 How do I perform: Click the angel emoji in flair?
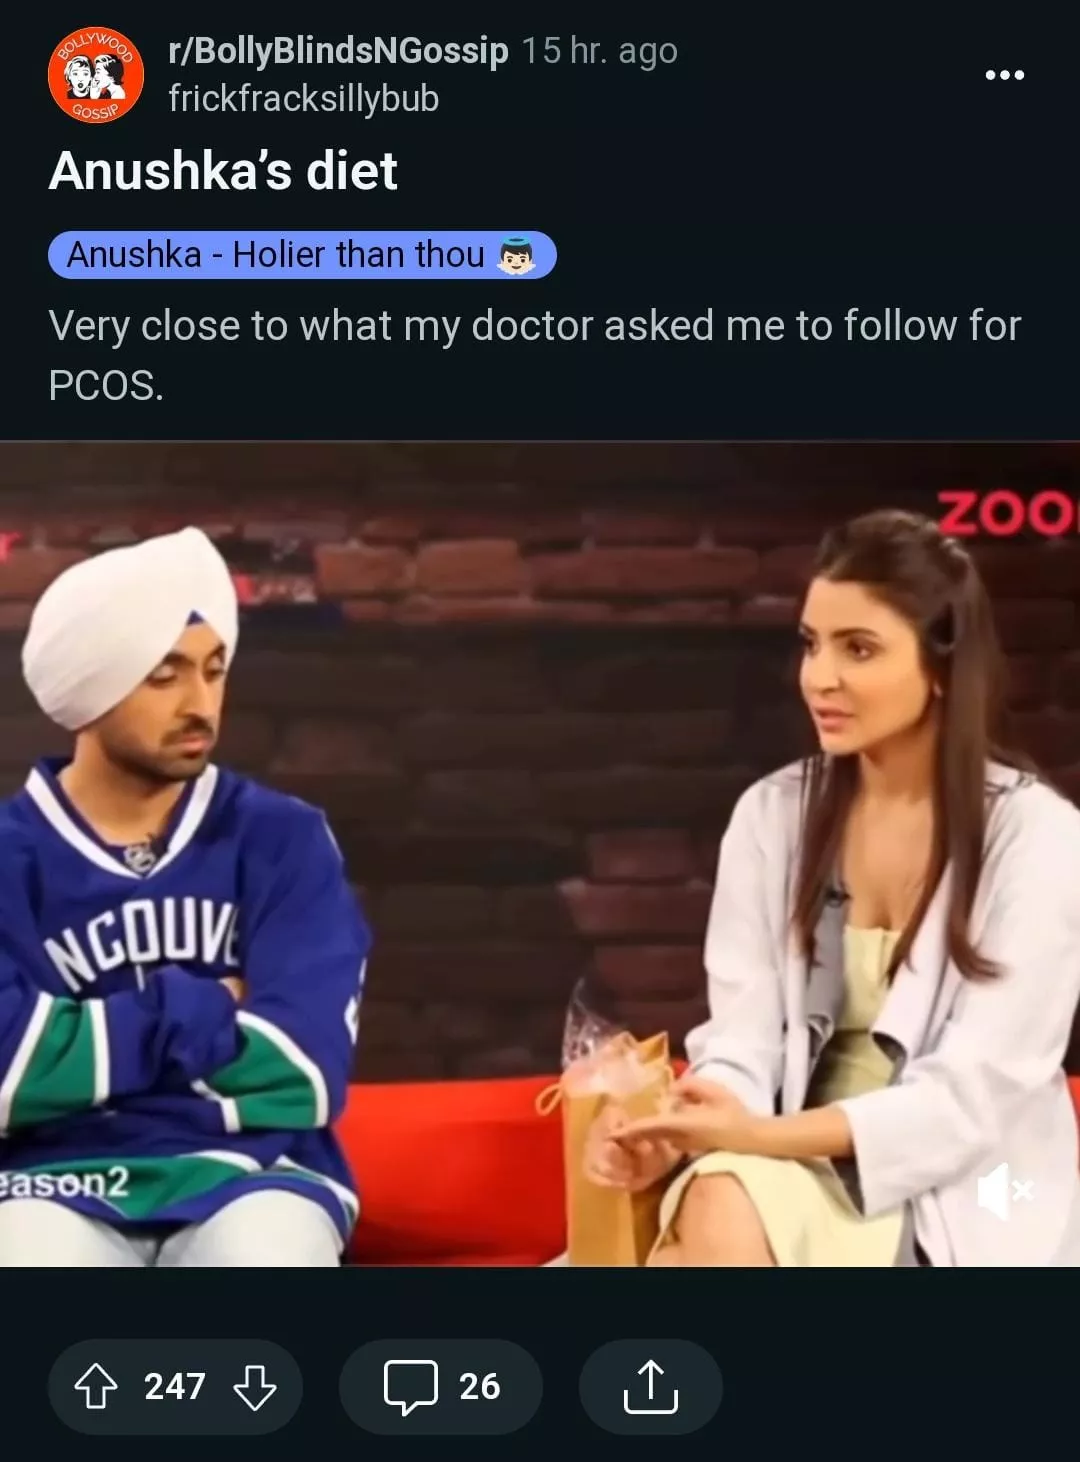517,256
